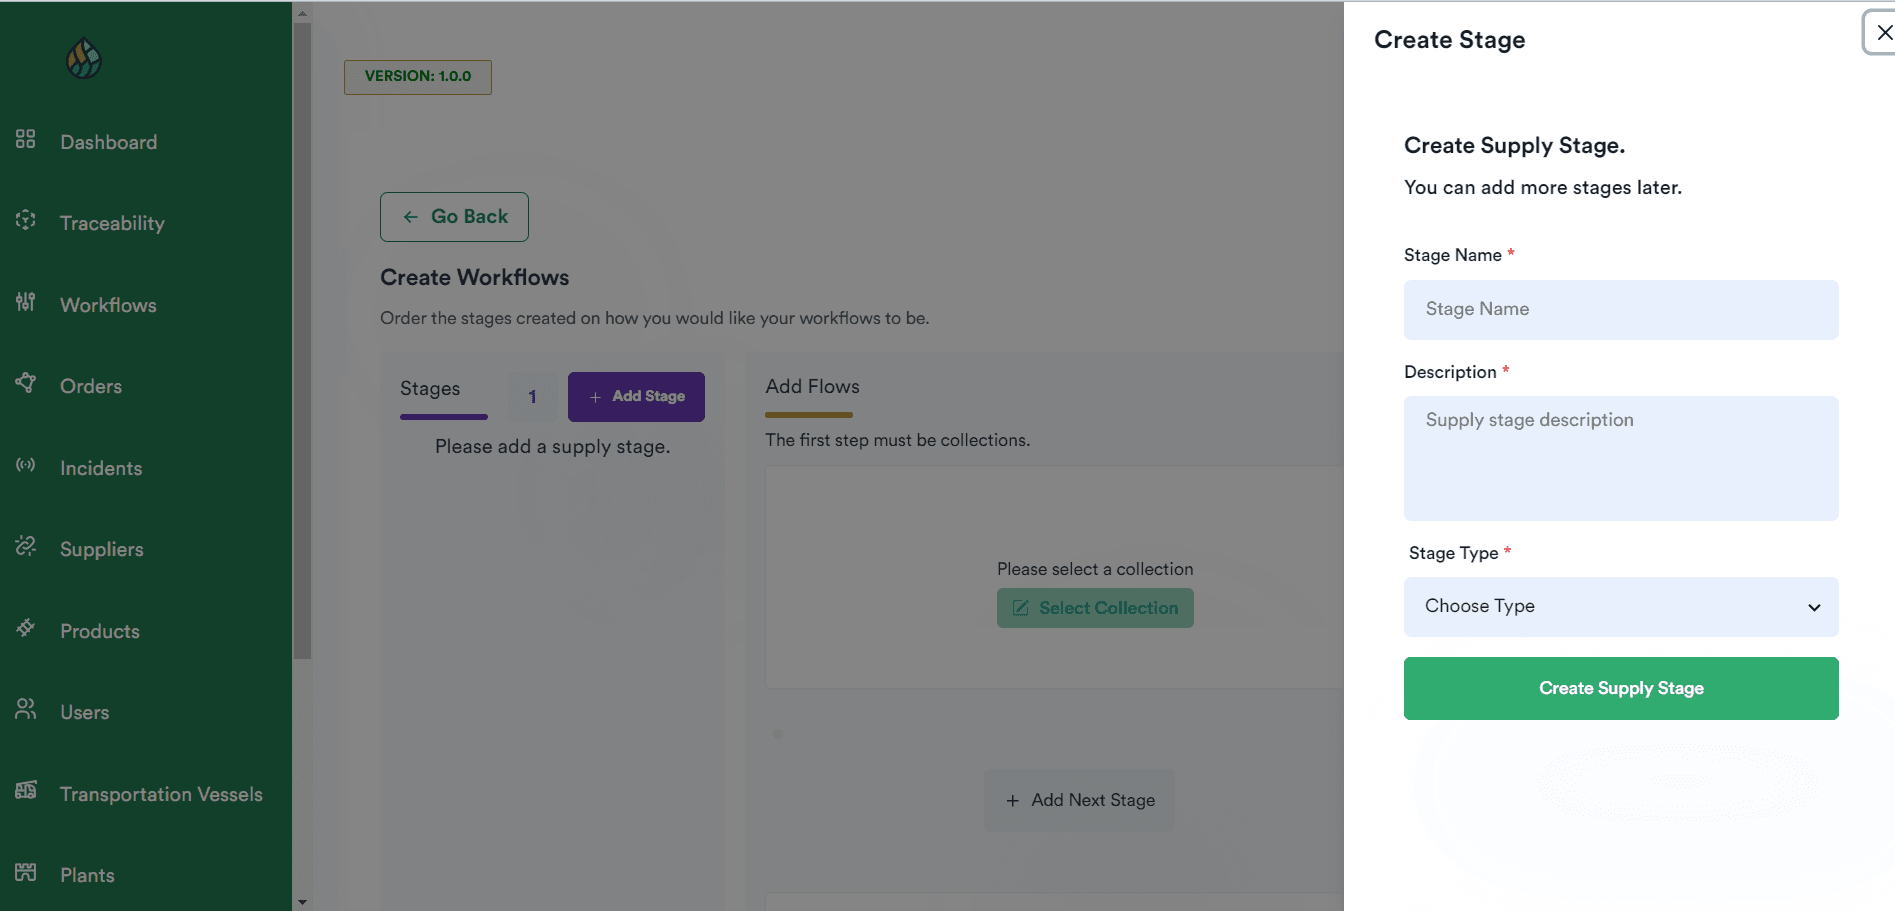The image size is (1895, 911).
Task: Focus the Stage Name input field
Action: click(x=1620, y=310)
